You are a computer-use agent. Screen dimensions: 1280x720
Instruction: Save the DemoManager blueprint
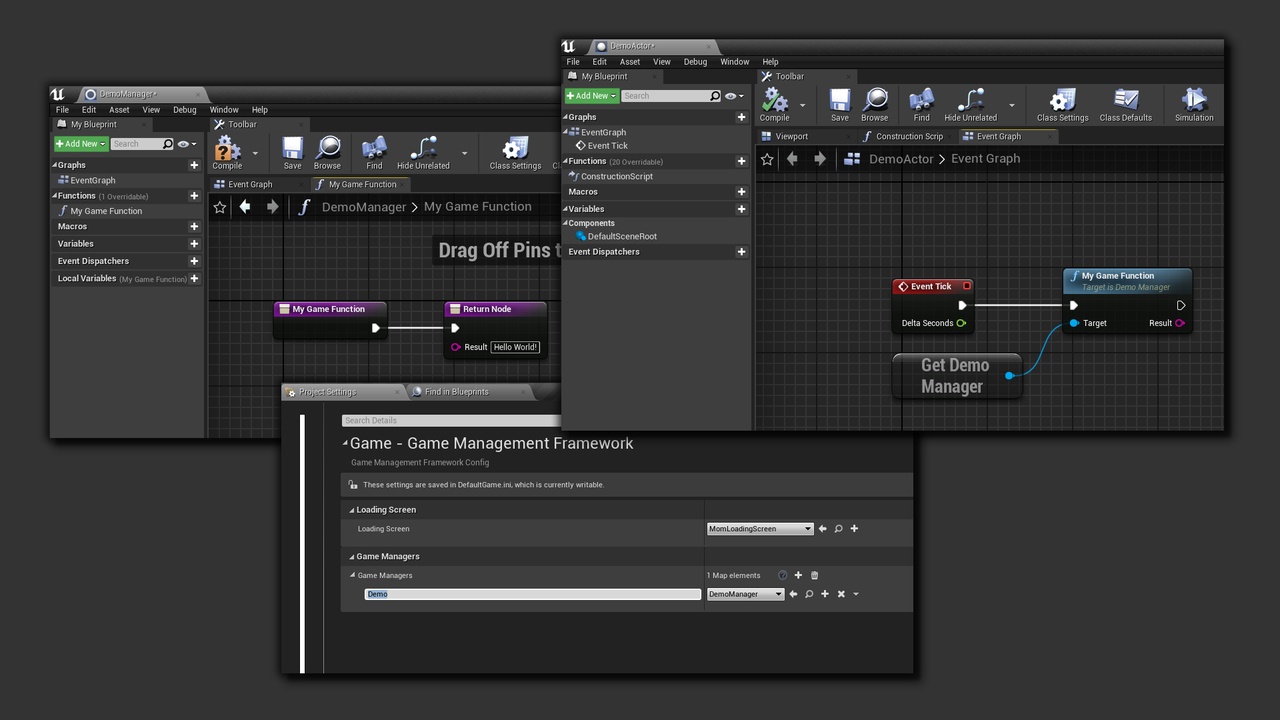pyautogui.click(x=292, y=153)
